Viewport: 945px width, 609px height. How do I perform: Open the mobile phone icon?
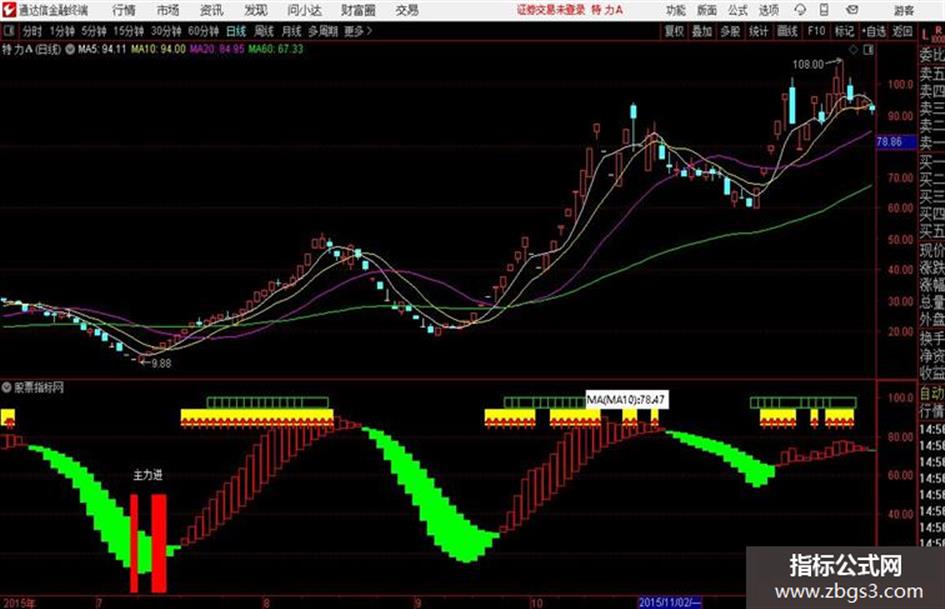click(x=824, y=10)
